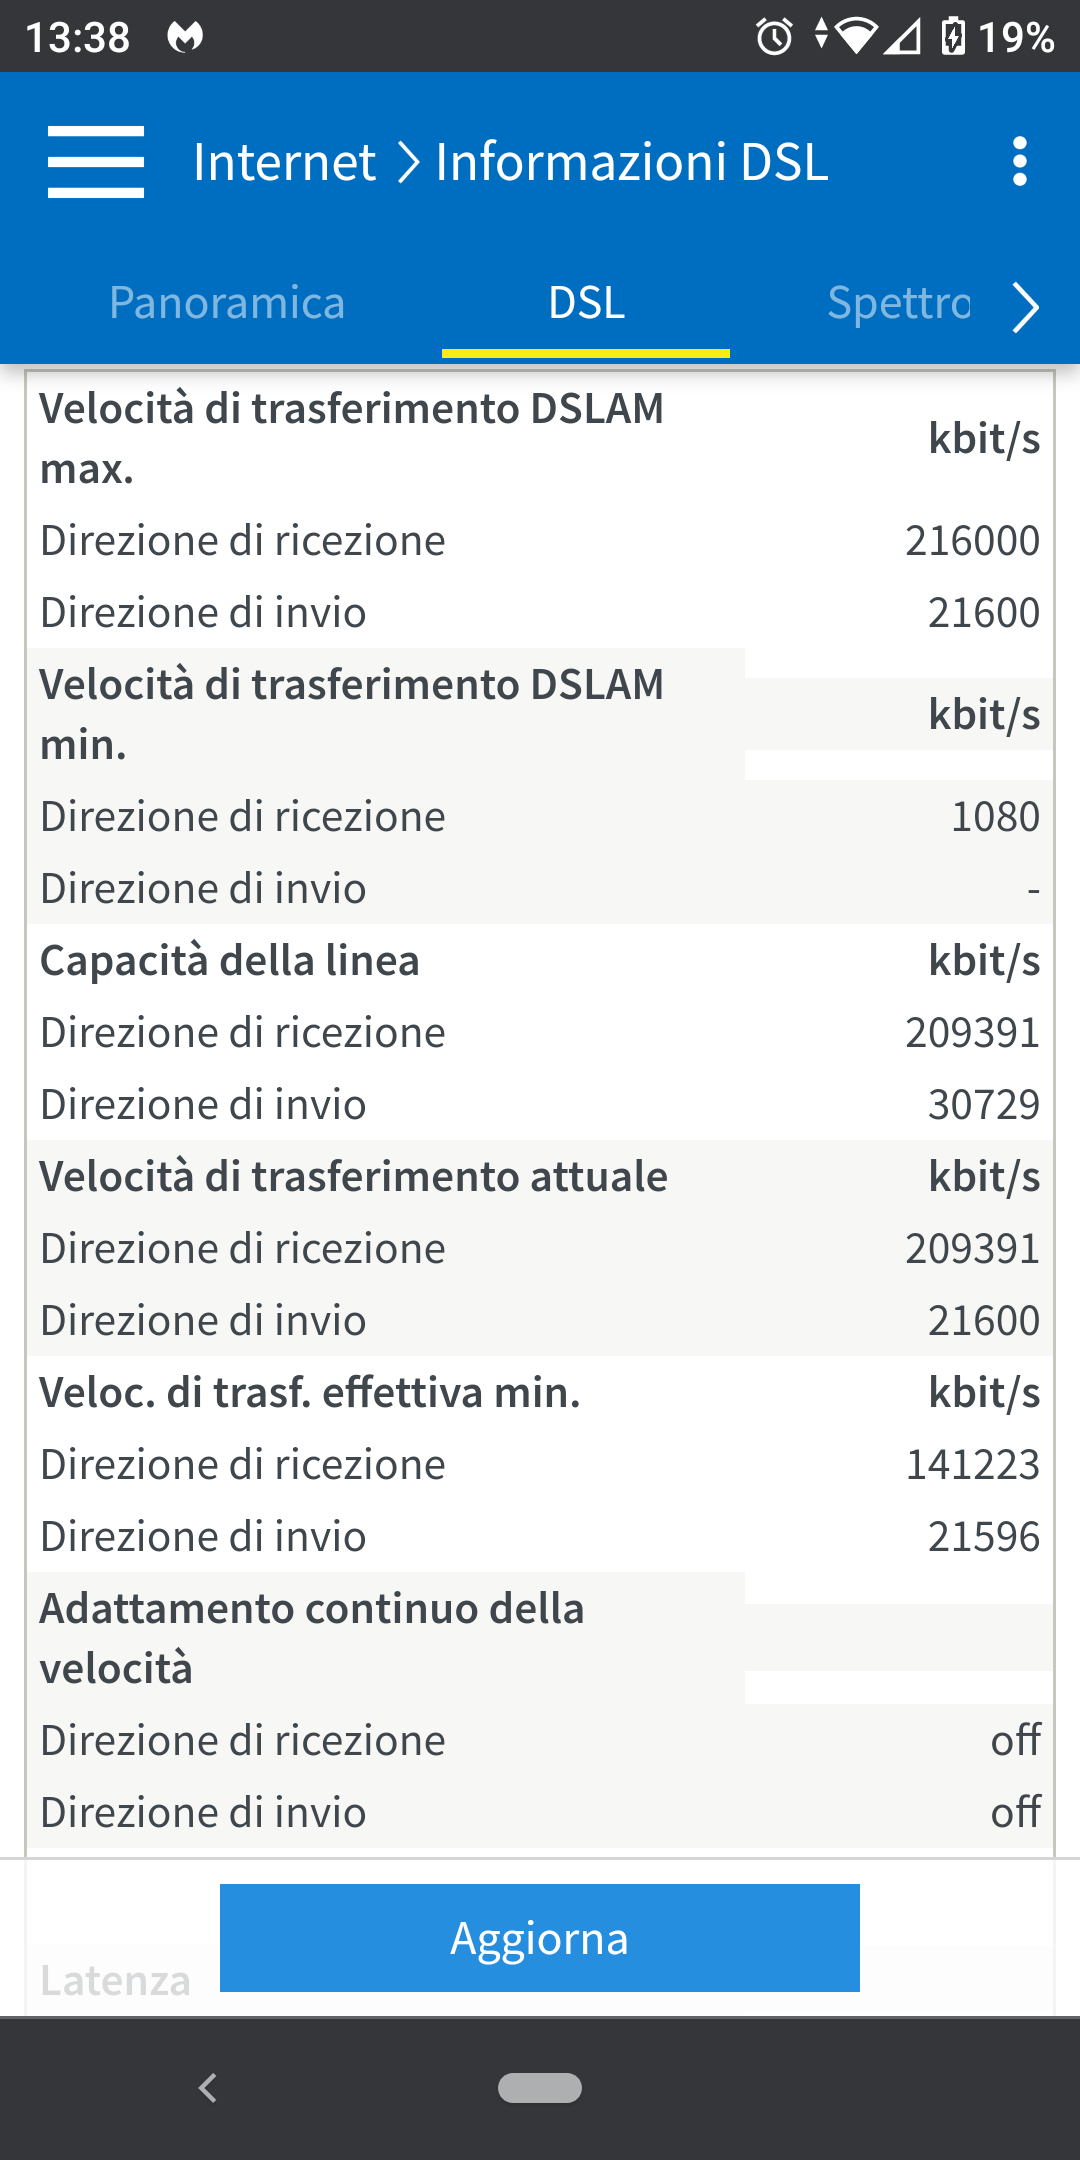Tap the home pill navigation button
This screenshot has height=2160, width=1080.
540,2088
